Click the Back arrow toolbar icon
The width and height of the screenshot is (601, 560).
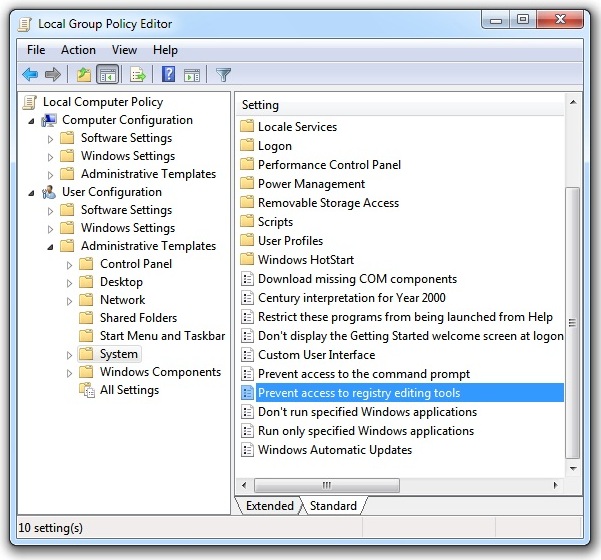point(30,75)
